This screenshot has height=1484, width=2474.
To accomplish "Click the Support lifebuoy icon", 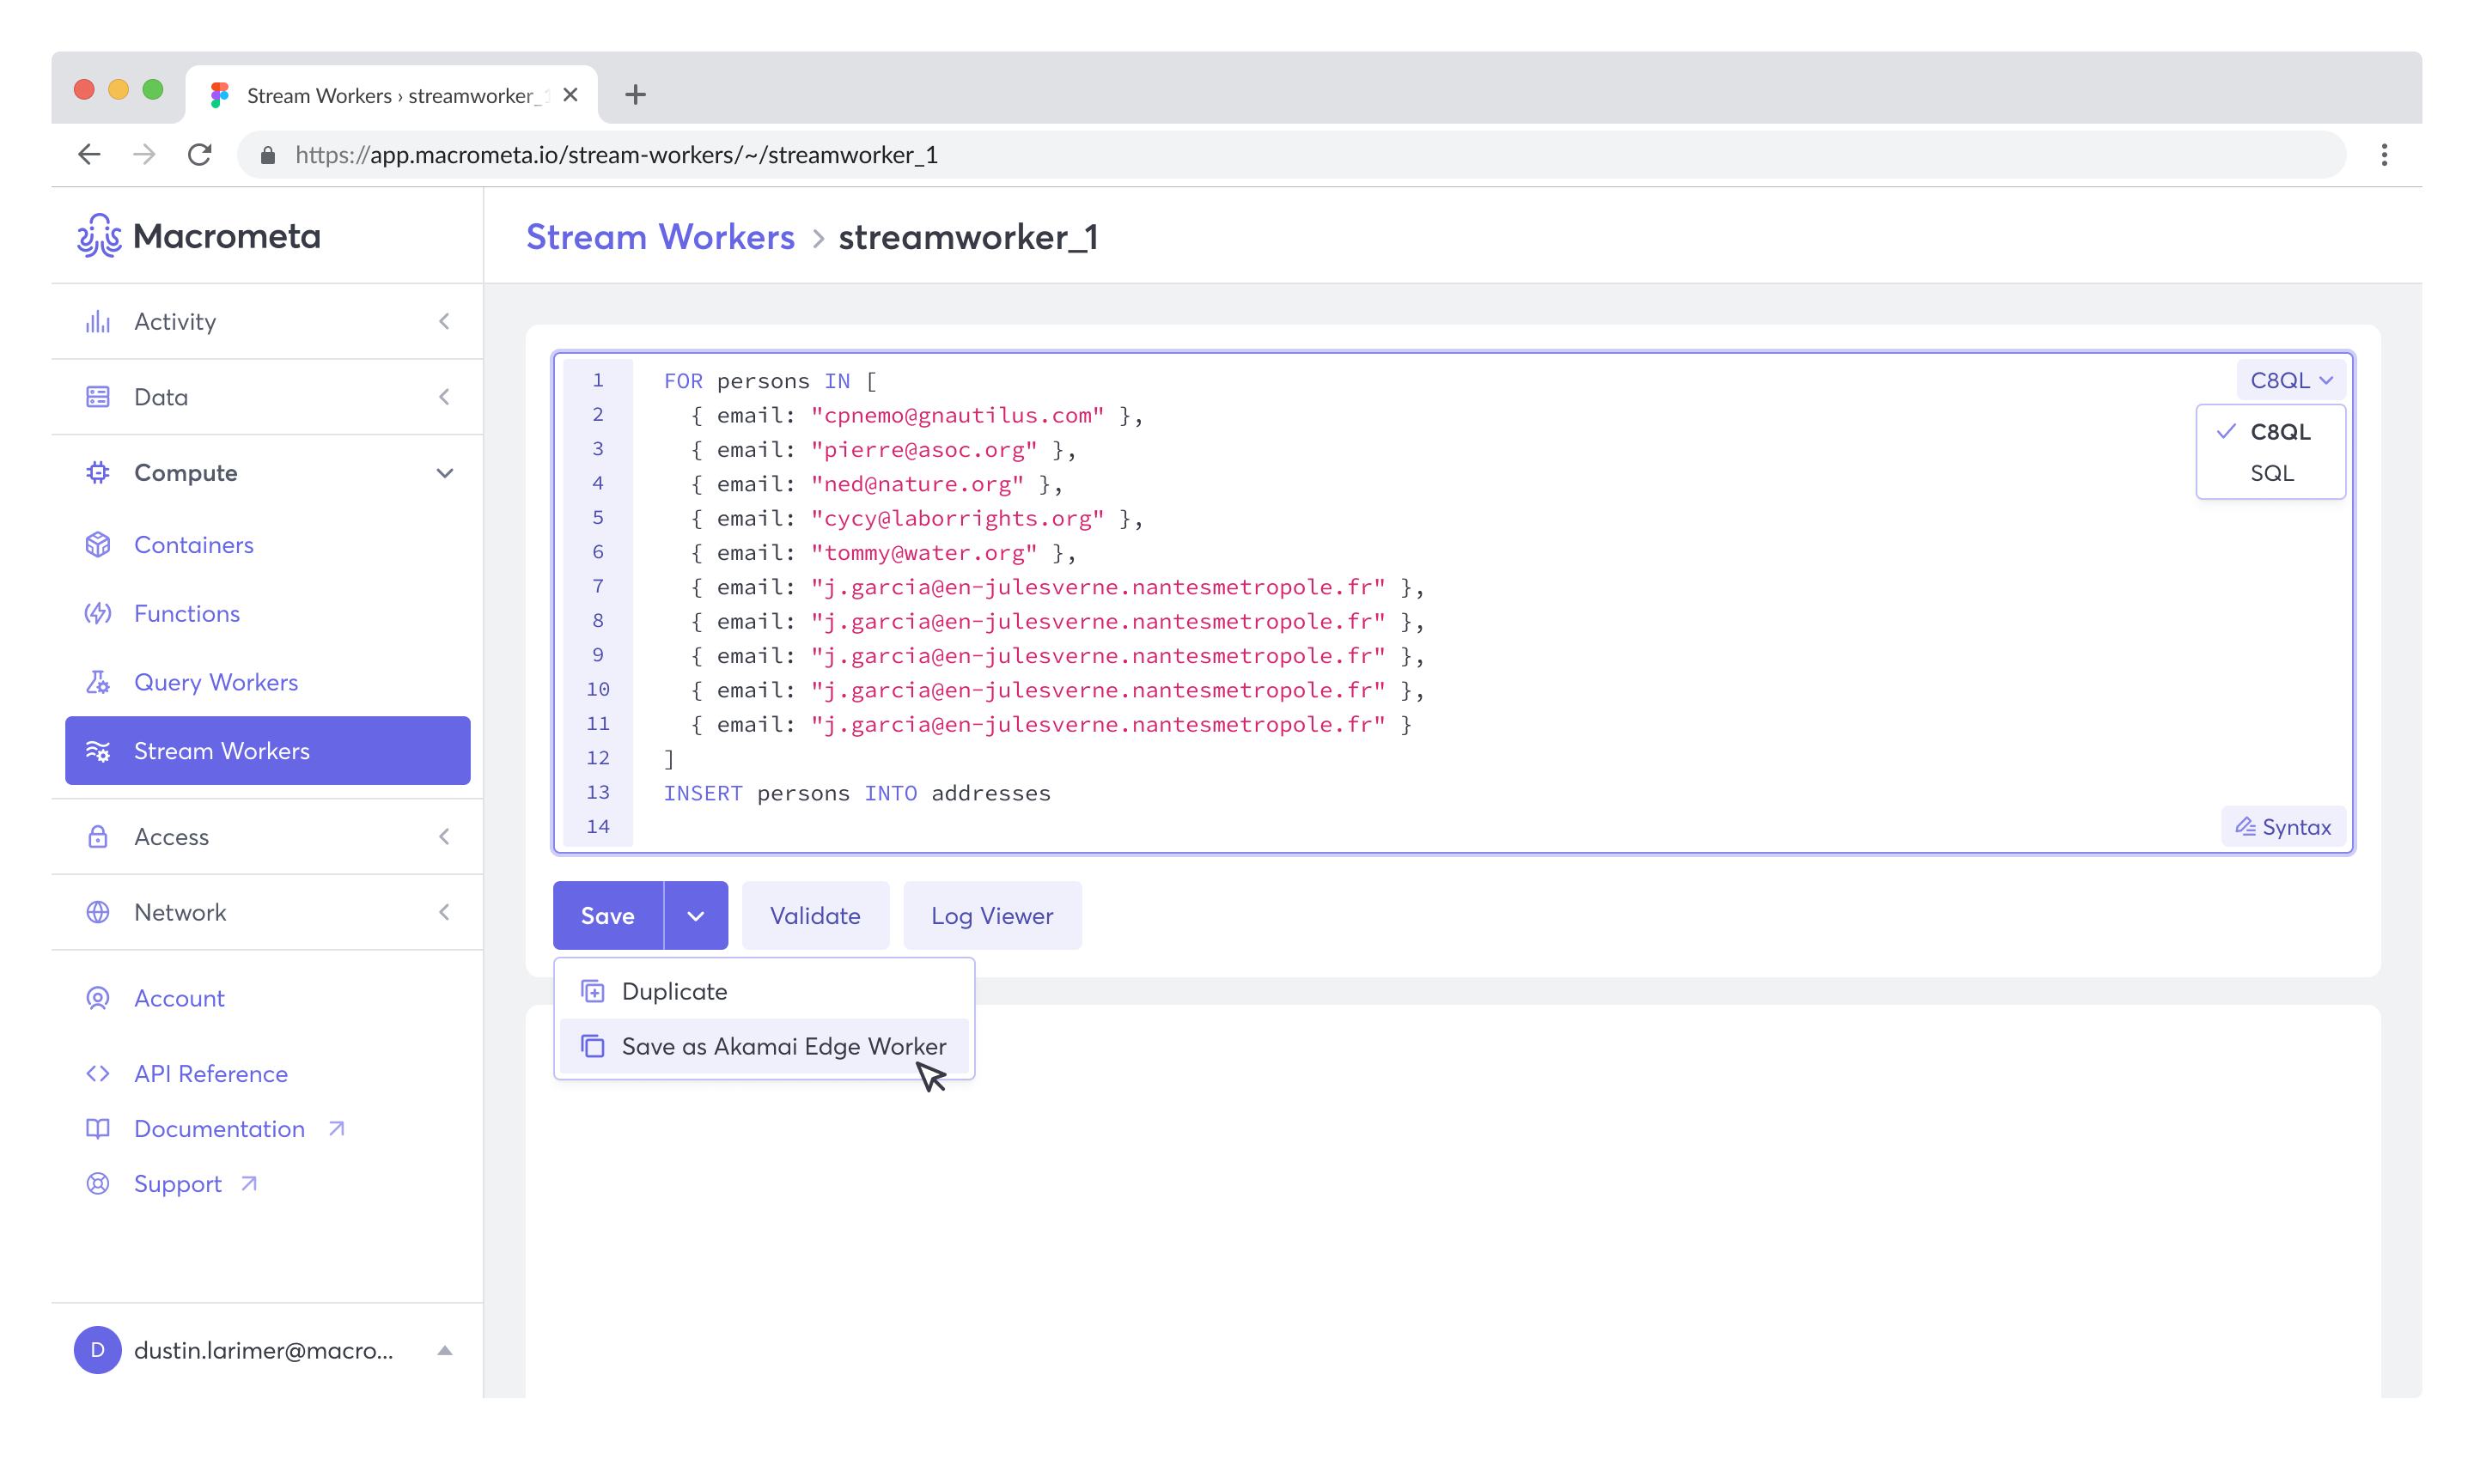I will click(x=98, y=1184).
